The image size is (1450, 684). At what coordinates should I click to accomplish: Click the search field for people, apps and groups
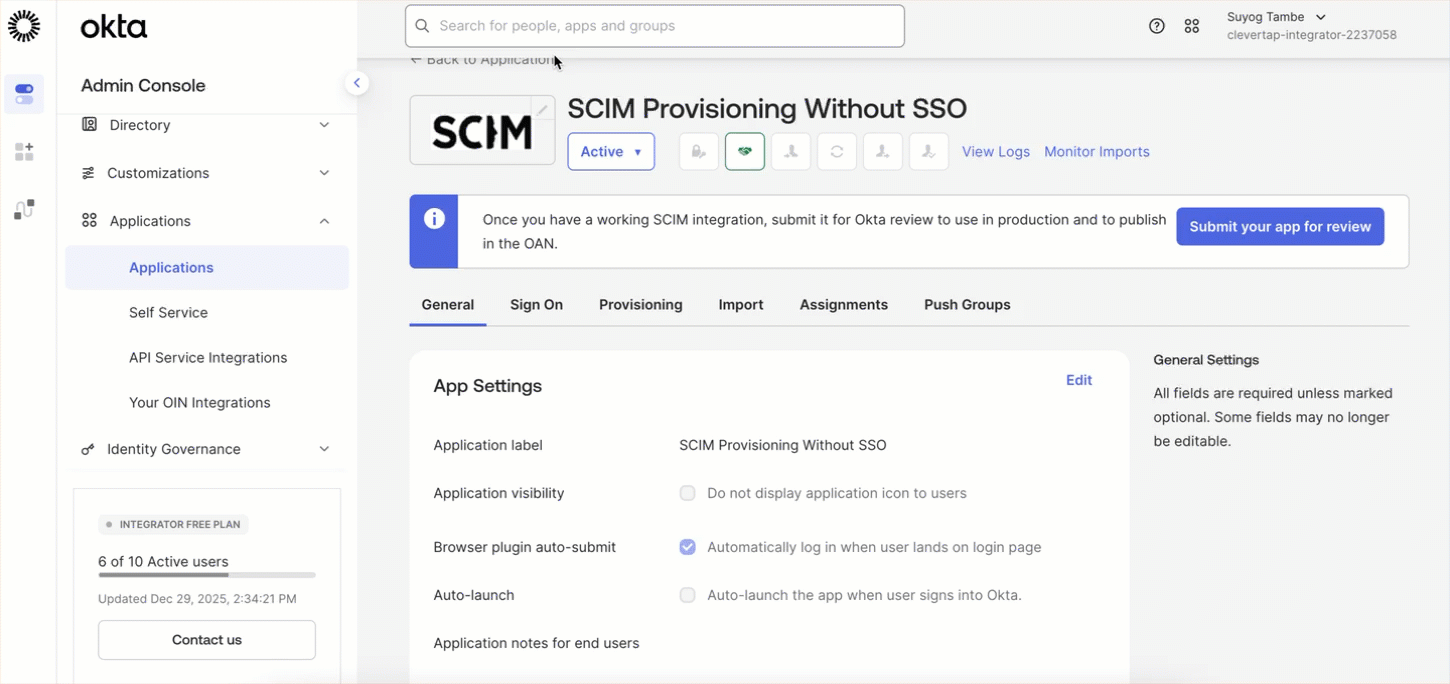click(655, 26)
